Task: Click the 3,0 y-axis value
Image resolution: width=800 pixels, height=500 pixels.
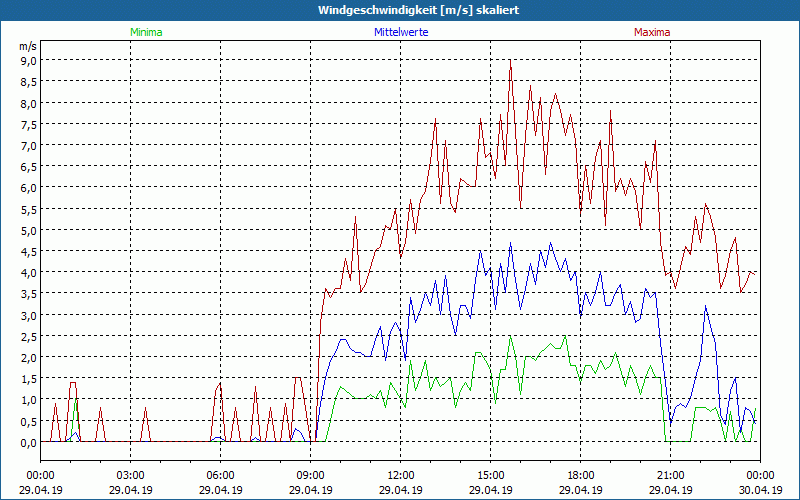Action: pyautogui.click(x=29, y=315)
